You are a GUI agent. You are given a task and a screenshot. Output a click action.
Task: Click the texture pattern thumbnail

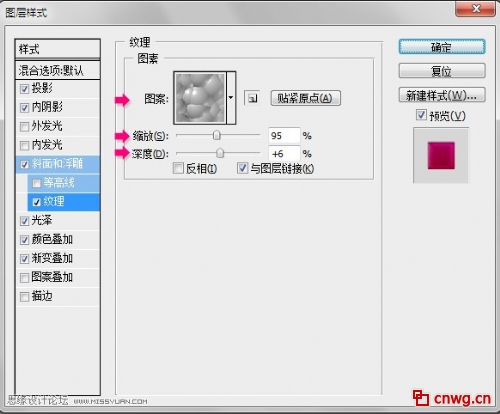click(x=200, y=98)
